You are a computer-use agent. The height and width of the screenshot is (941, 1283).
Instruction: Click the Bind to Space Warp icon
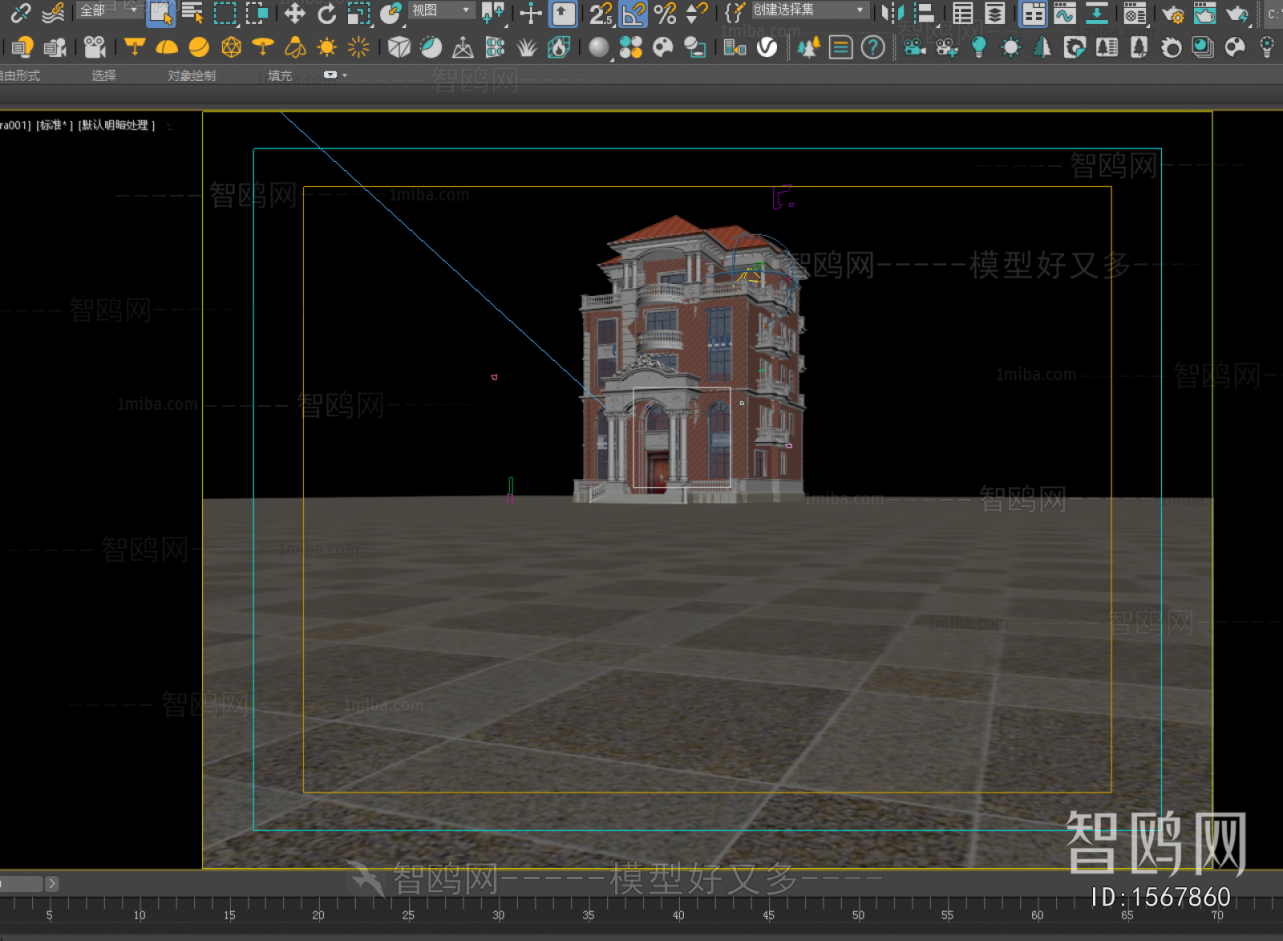pyautogui.click(x=53, y=12)
